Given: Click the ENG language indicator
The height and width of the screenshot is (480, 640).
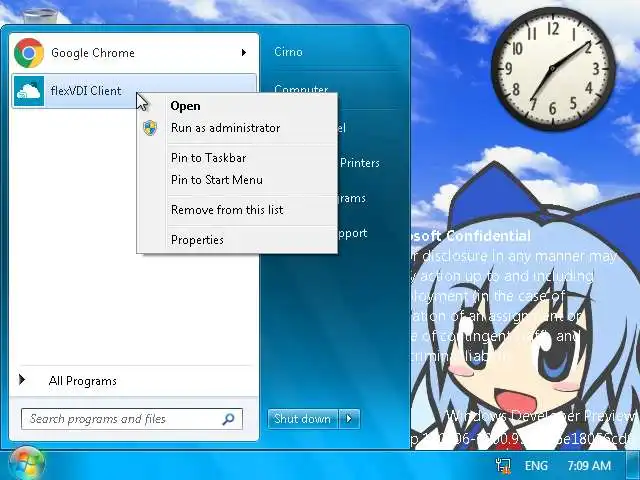Looking at the screenshot, I should pos(536,466).
